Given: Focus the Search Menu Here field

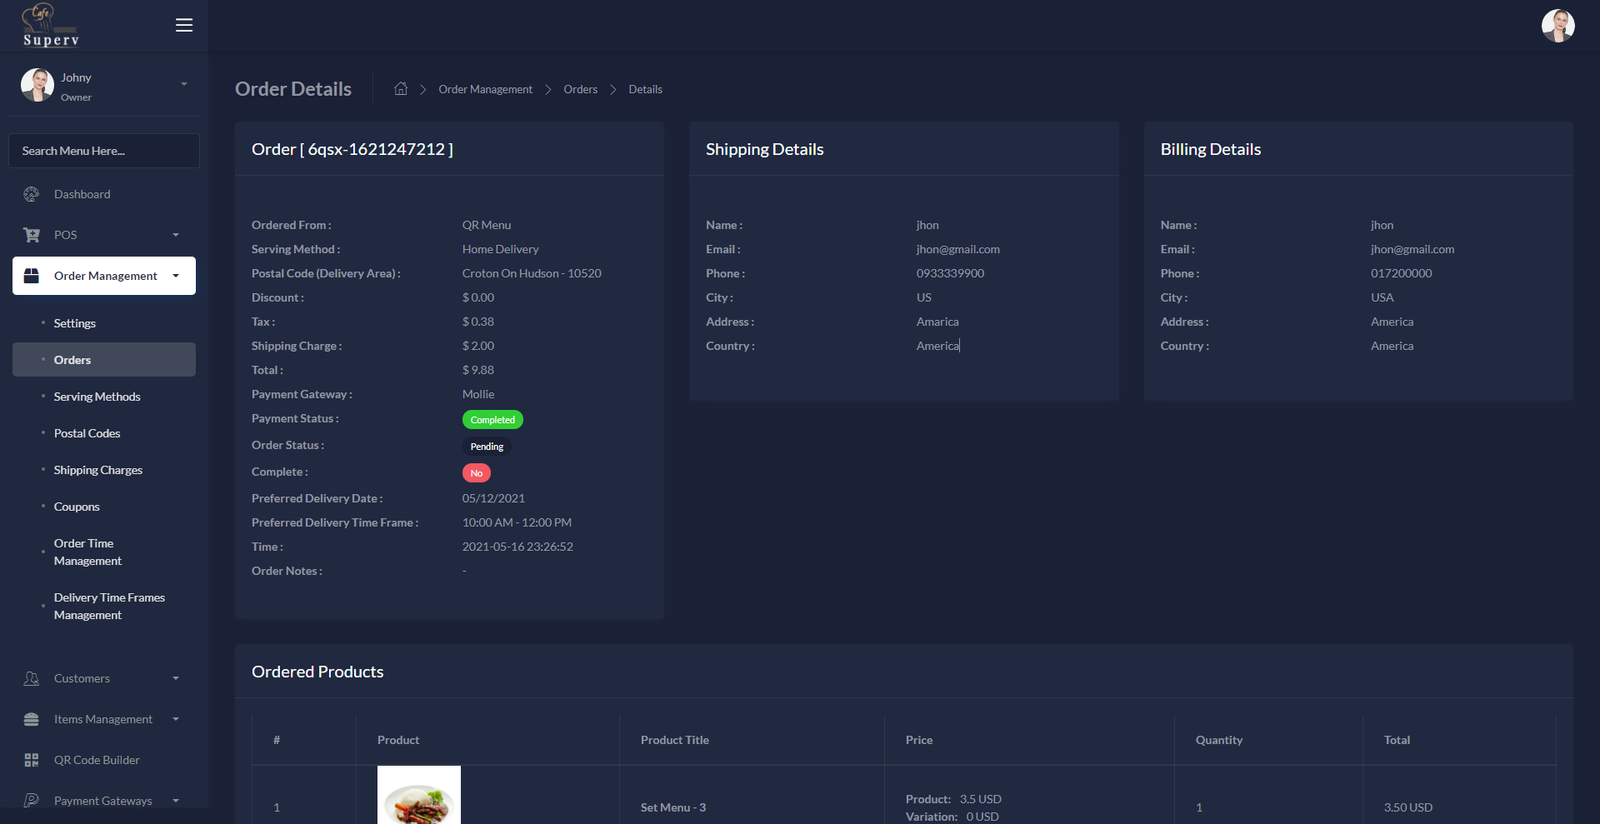Looking at the screenshot, I should [x=104, y=151].
